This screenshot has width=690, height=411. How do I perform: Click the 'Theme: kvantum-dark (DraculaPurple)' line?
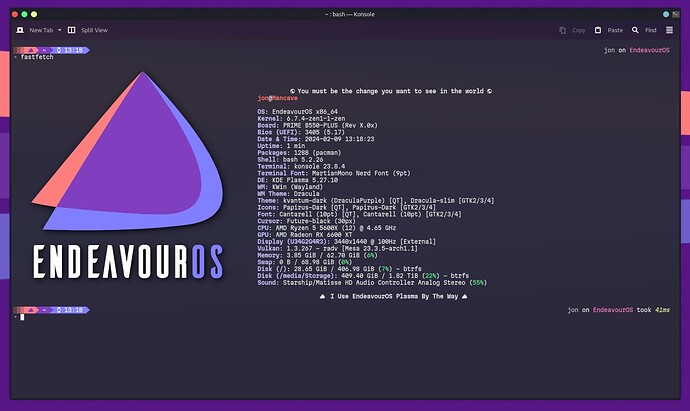pos(376,201)
